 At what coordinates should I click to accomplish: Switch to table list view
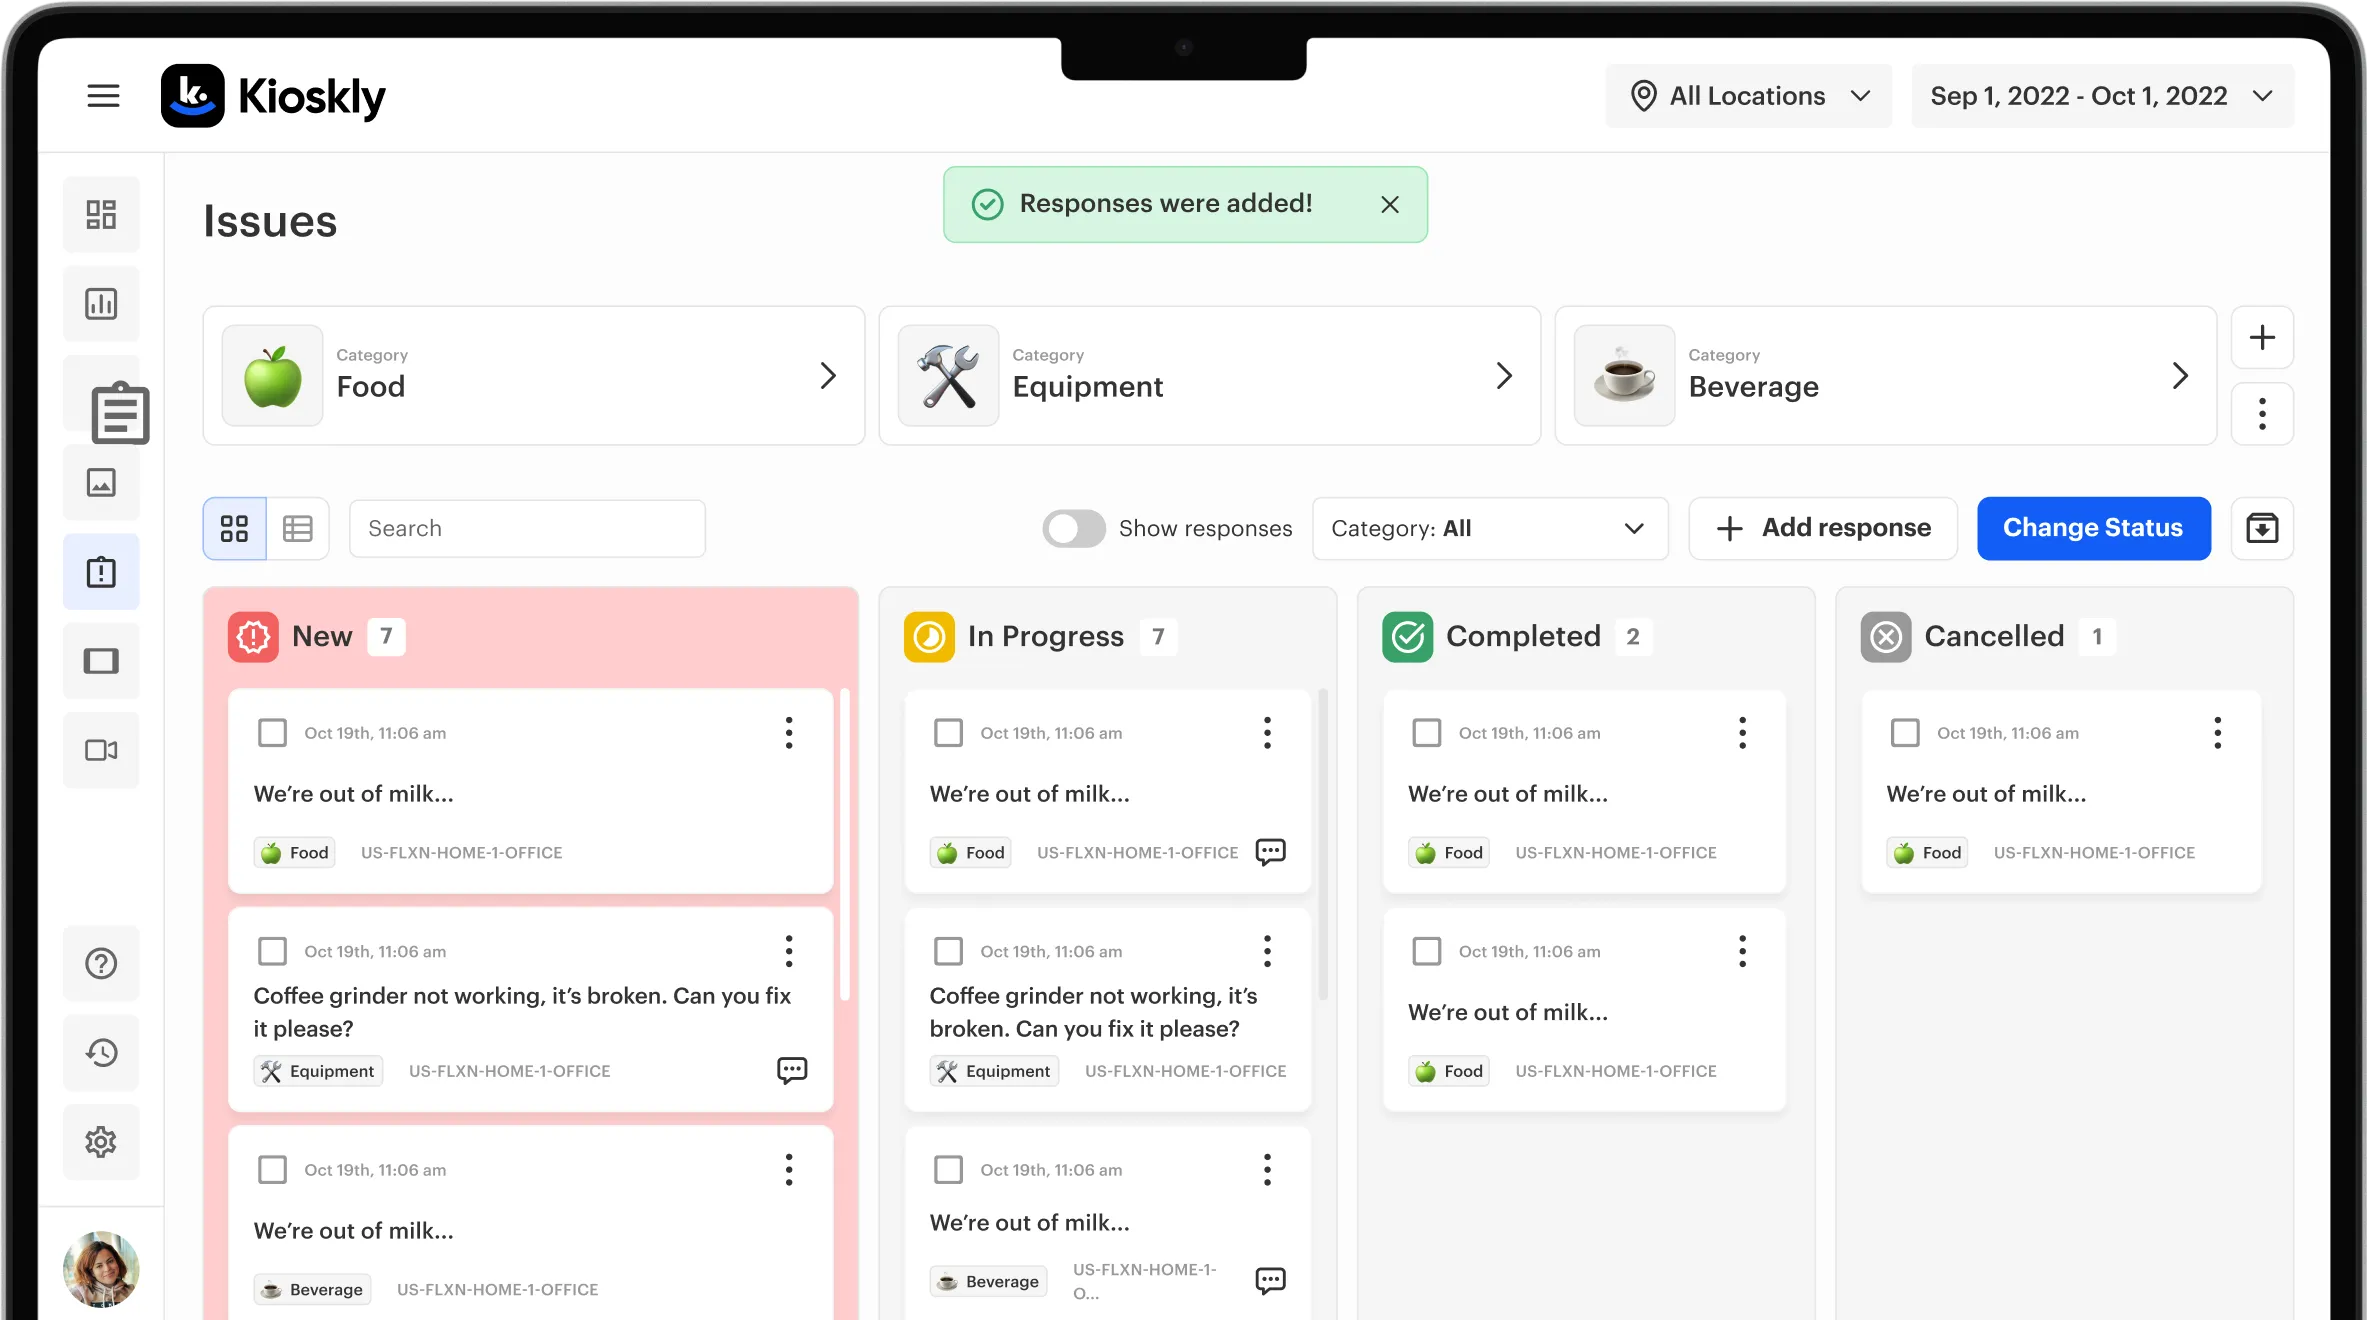click(298, 528)
